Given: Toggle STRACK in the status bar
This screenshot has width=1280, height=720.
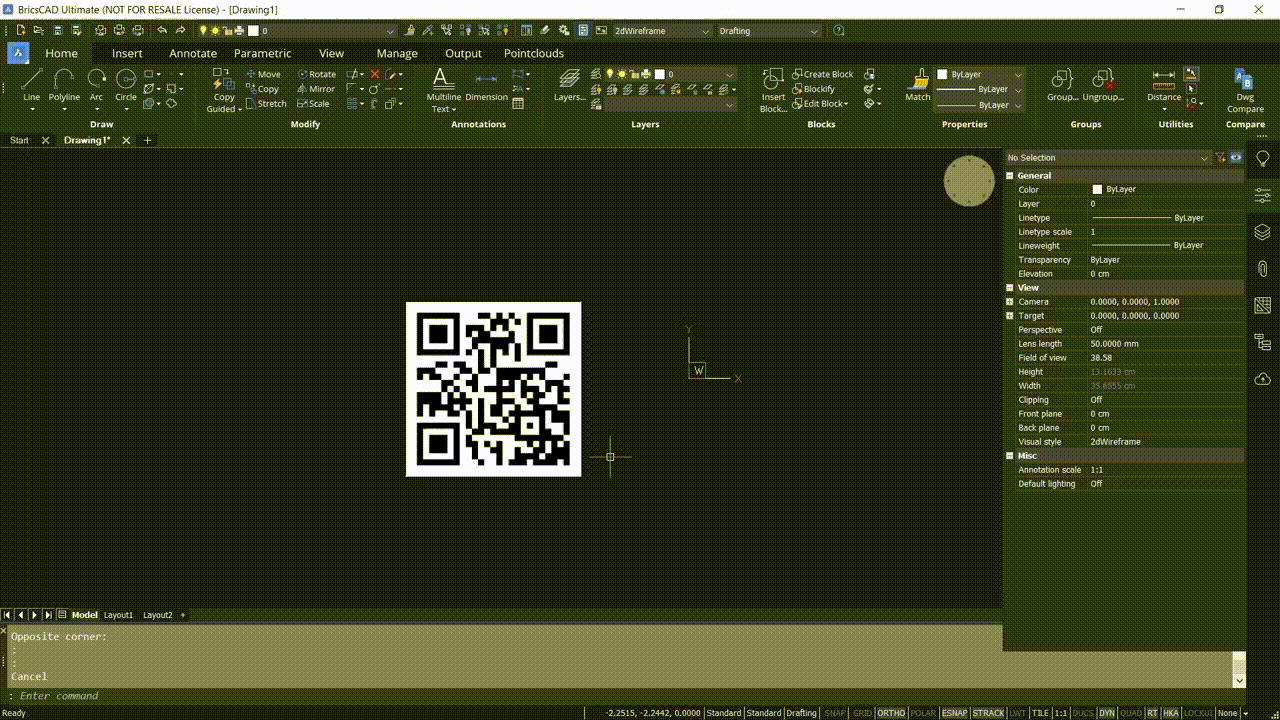Looking at the screenshot, I should coord(988,713).
